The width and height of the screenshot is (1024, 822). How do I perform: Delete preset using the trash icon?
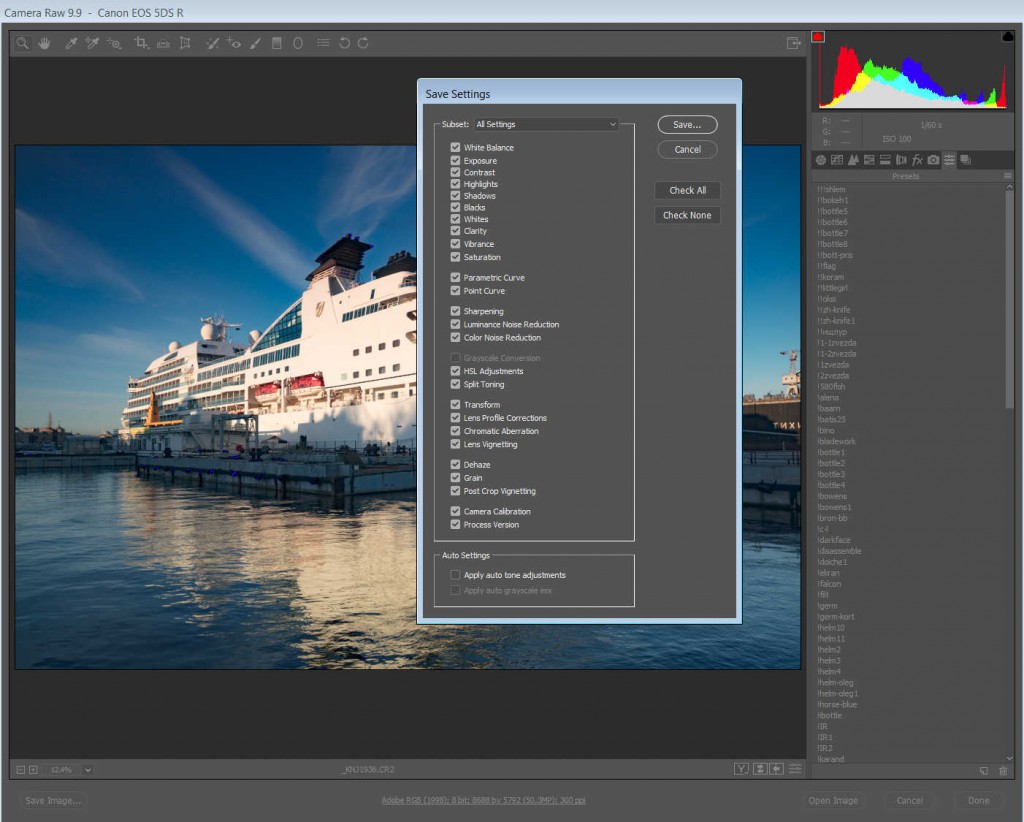(1003, 771)
